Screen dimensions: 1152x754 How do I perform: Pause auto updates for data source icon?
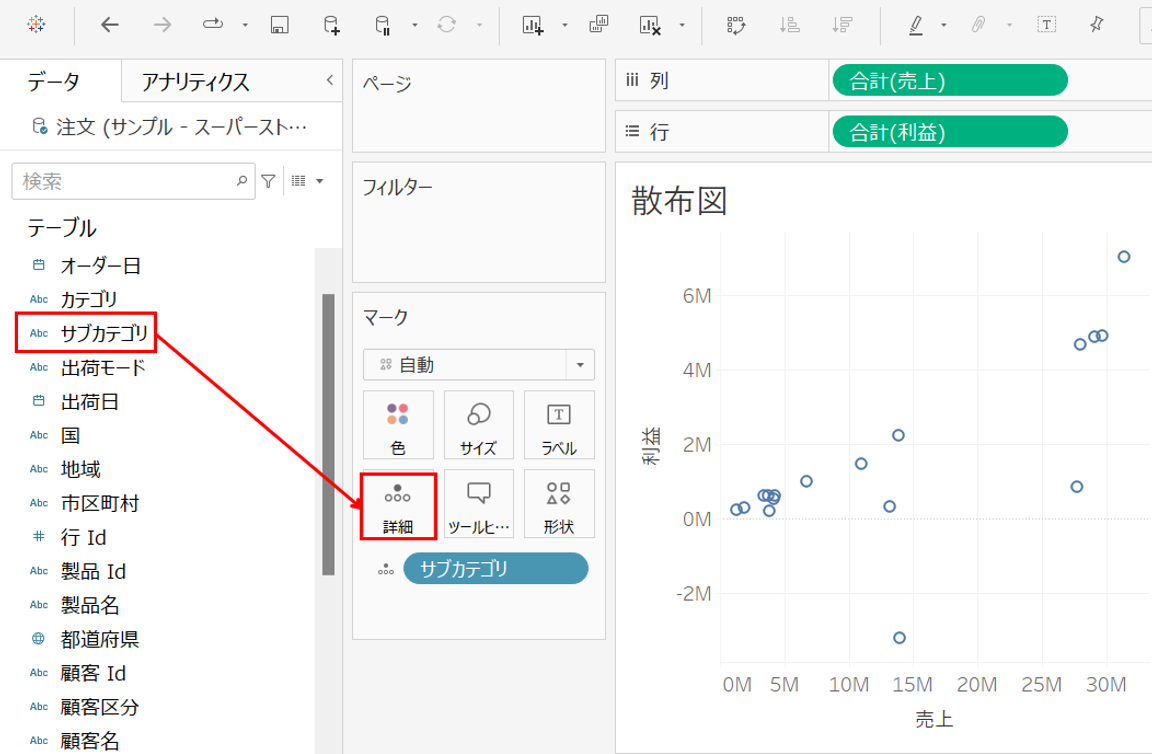[382, 25]
